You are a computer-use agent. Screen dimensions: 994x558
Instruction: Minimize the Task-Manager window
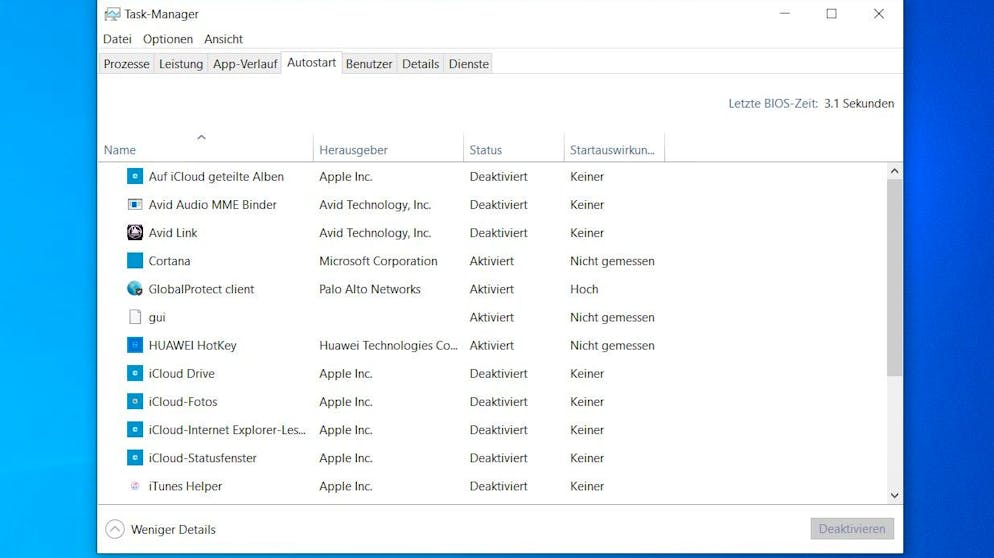pos(785,13)
